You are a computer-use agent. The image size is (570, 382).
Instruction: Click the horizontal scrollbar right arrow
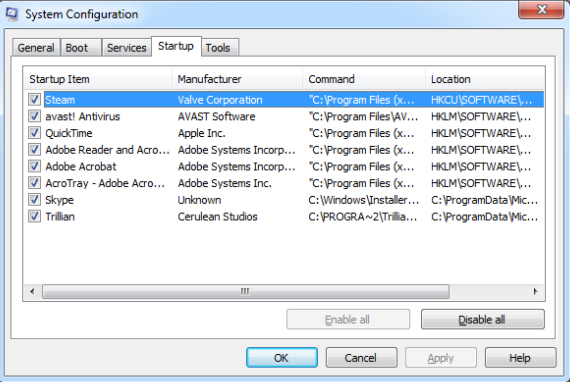point(535,291)
